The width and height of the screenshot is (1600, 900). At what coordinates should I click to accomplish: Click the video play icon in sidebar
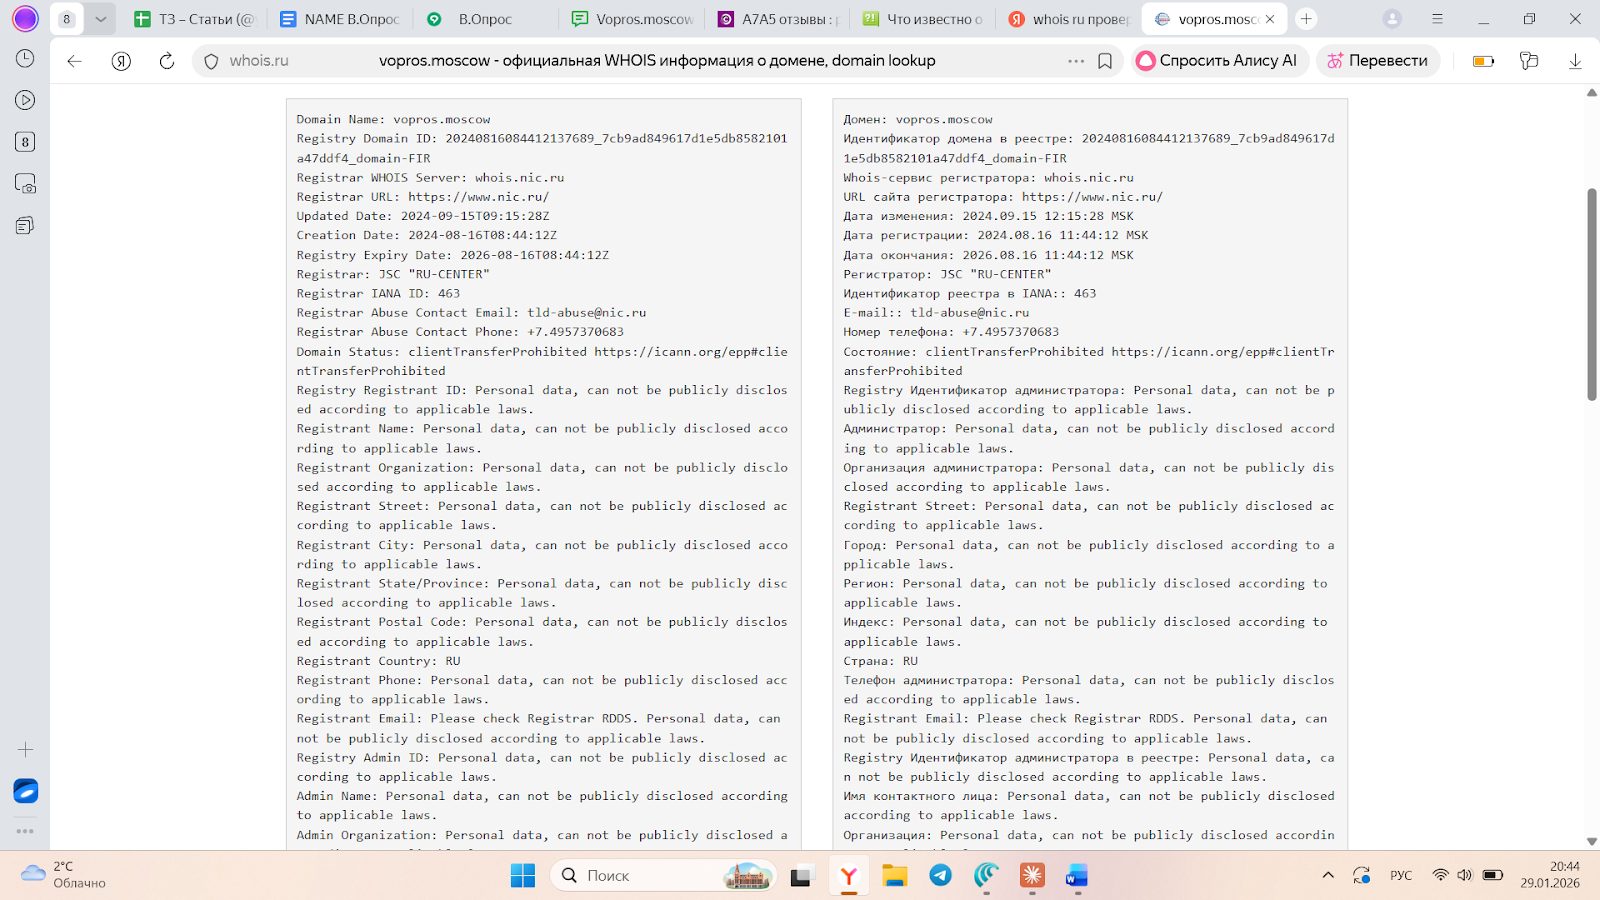point(25,100)
